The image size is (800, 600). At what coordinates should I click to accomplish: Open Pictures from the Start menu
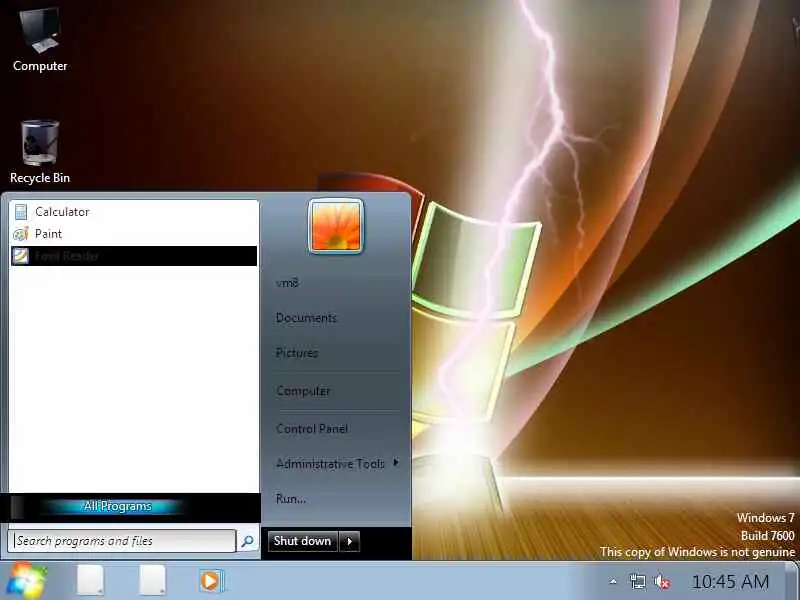297,353
